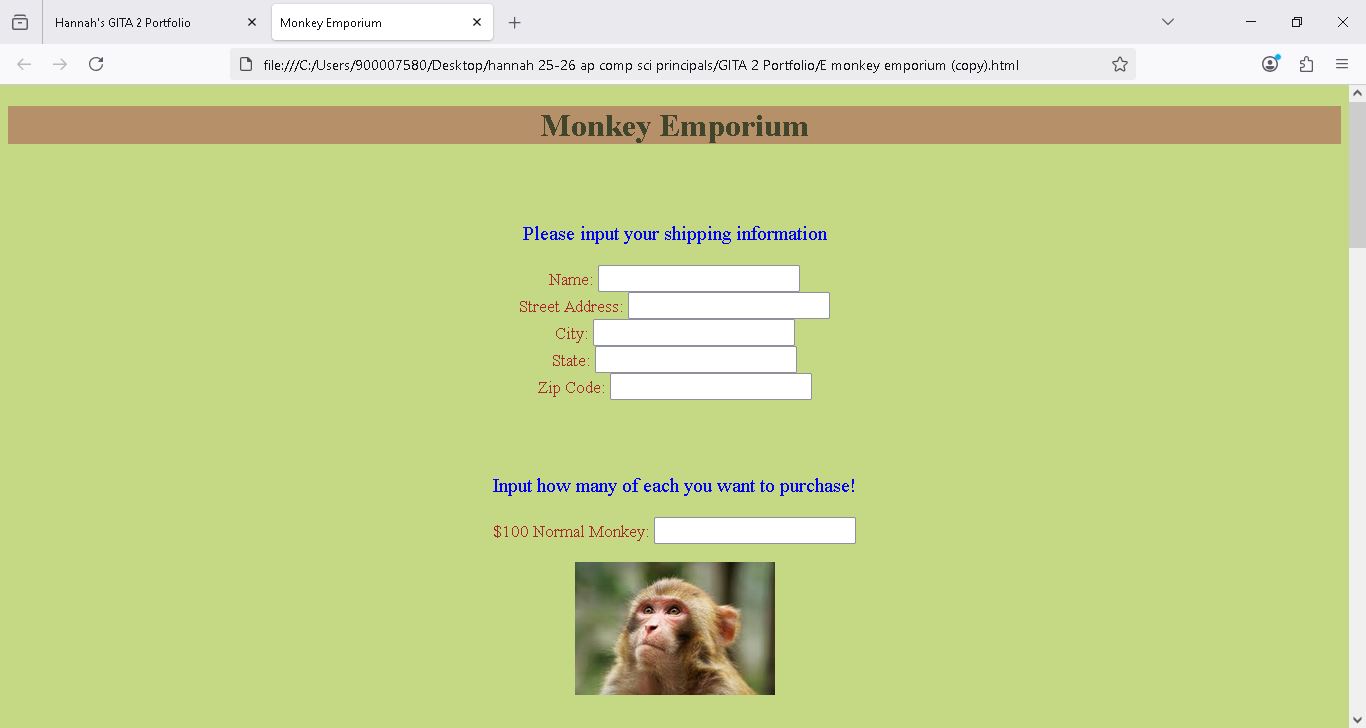Select the State text field

(695, 360)
